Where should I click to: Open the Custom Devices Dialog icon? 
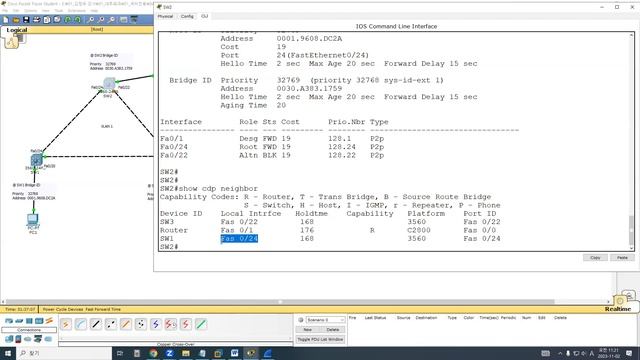[134, 20]
